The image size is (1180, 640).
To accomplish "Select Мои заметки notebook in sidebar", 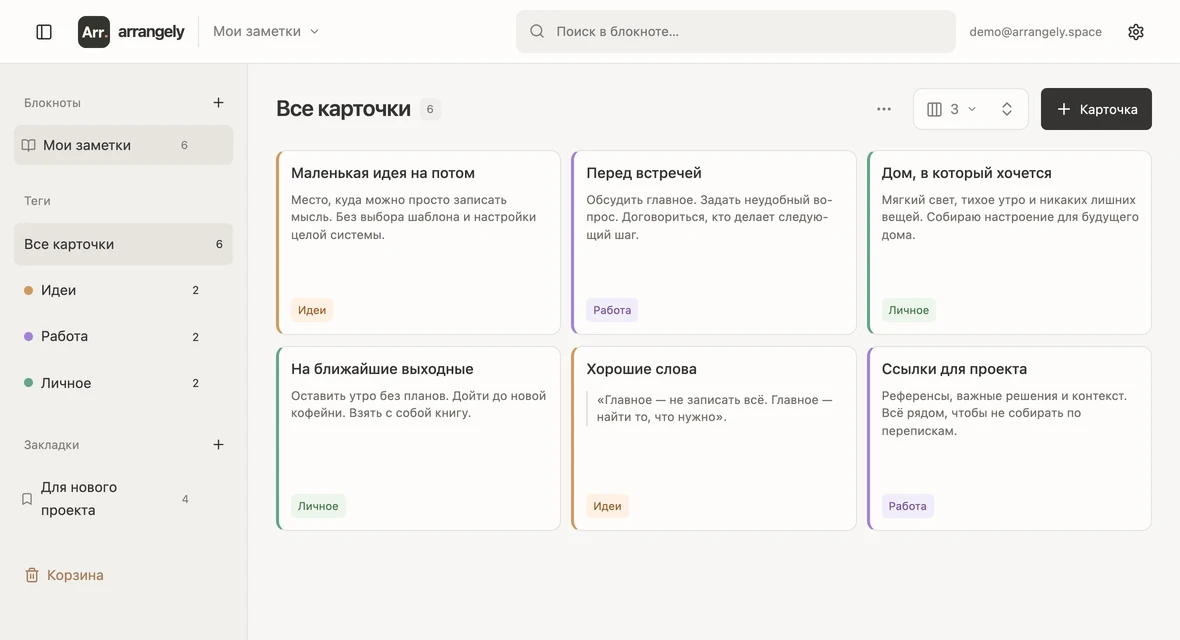I will tap(123, 145).
